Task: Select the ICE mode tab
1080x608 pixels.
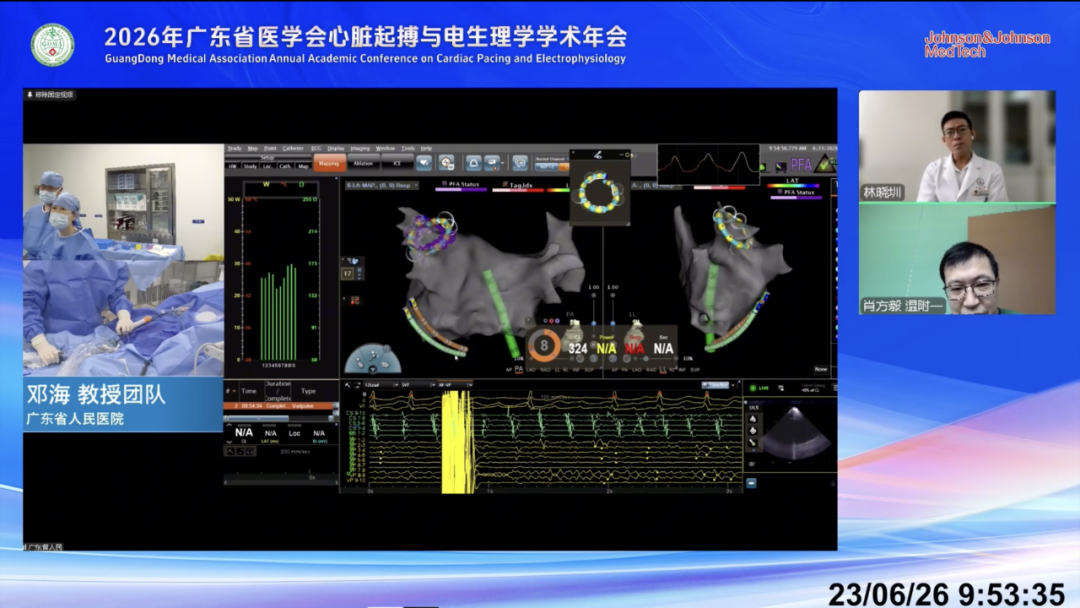Action: coord(397,163)
